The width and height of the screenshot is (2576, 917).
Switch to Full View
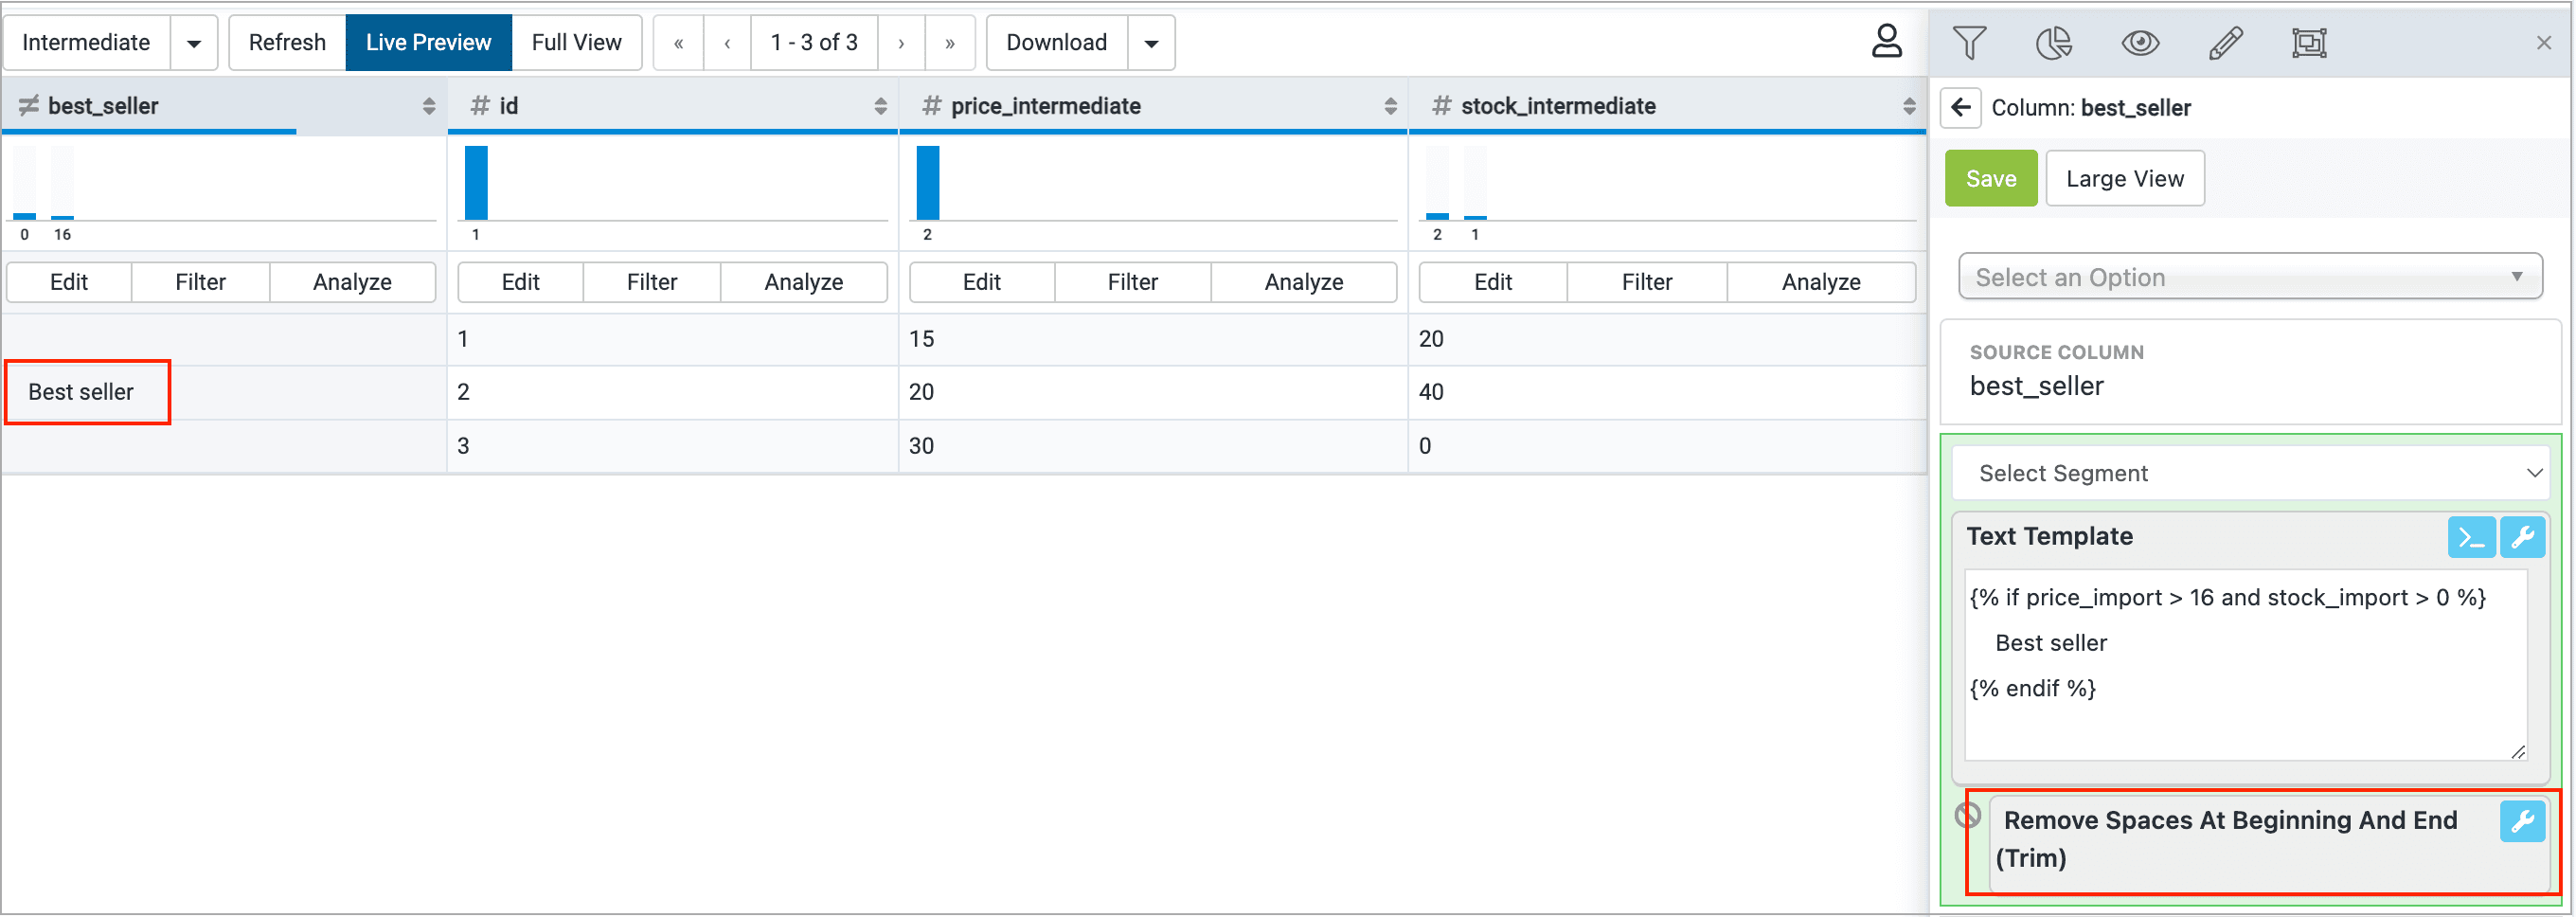pyautogui.click(x=576, y=43)
